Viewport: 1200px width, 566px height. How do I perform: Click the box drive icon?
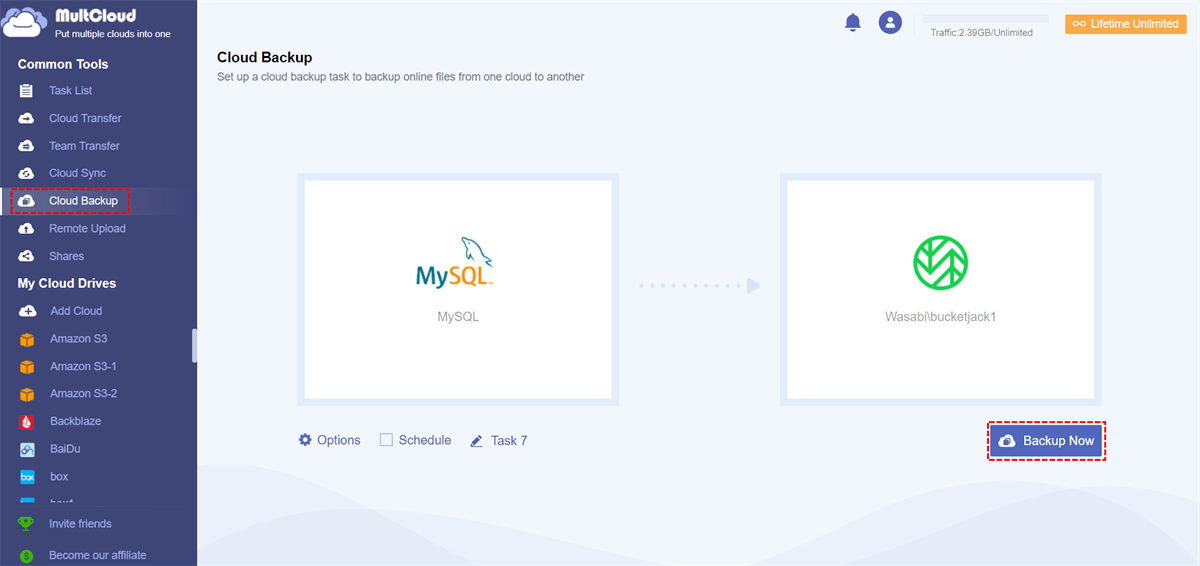(x=27, y=477)
